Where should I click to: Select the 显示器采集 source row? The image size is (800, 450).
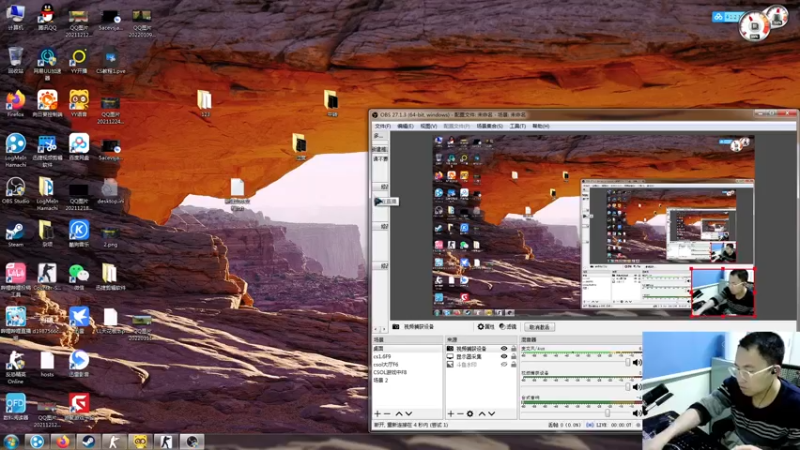click(481, 357)
